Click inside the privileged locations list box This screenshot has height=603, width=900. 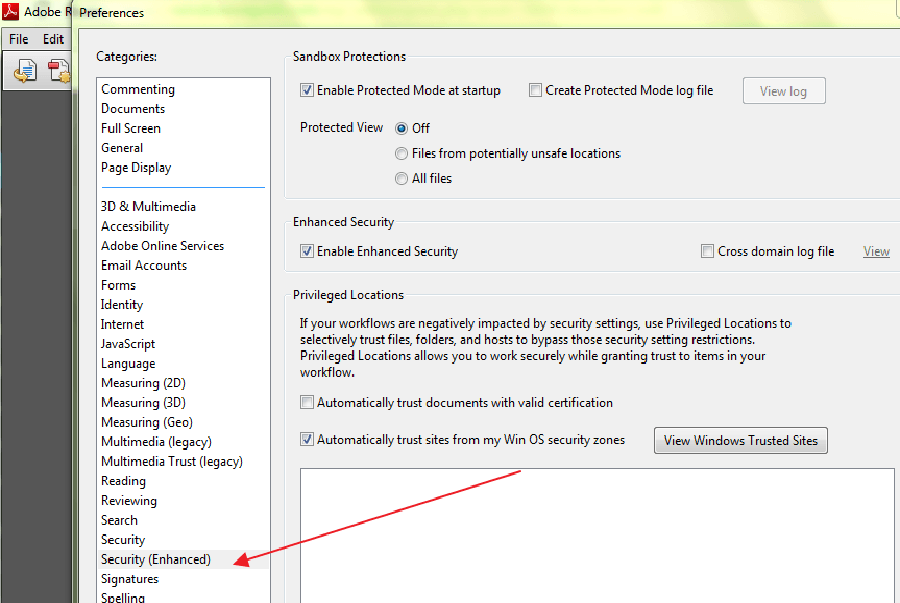click(x=597, y=535)
